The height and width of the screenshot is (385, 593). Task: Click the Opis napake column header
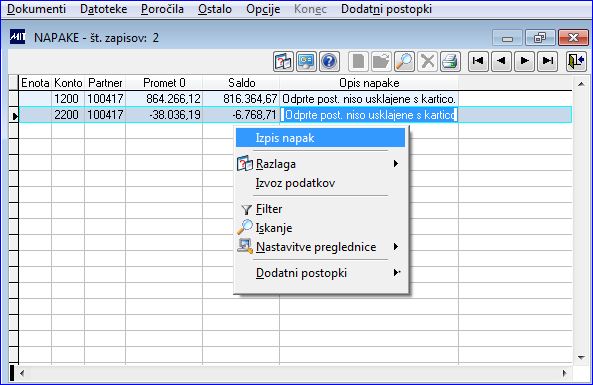click(369, 83)
